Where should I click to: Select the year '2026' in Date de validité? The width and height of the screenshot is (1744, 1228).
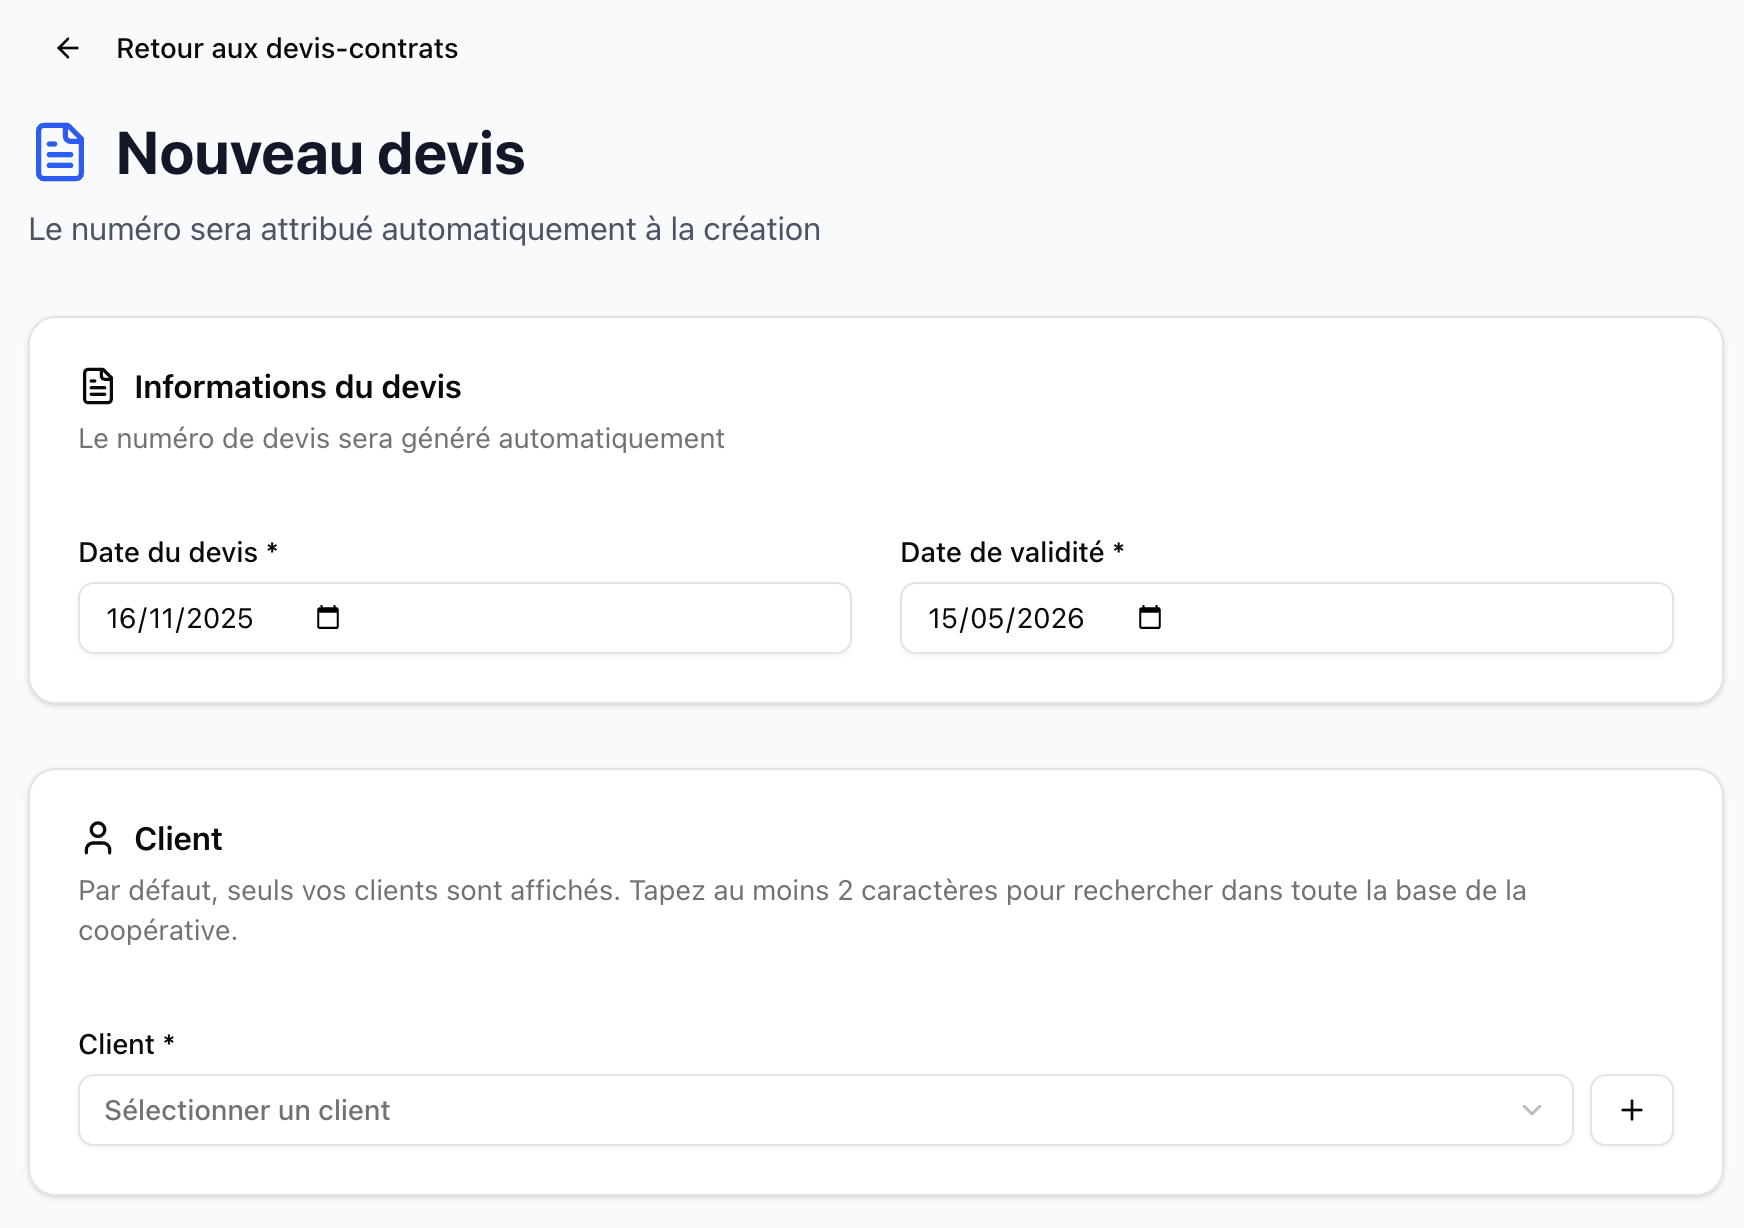click(1050, 619)
